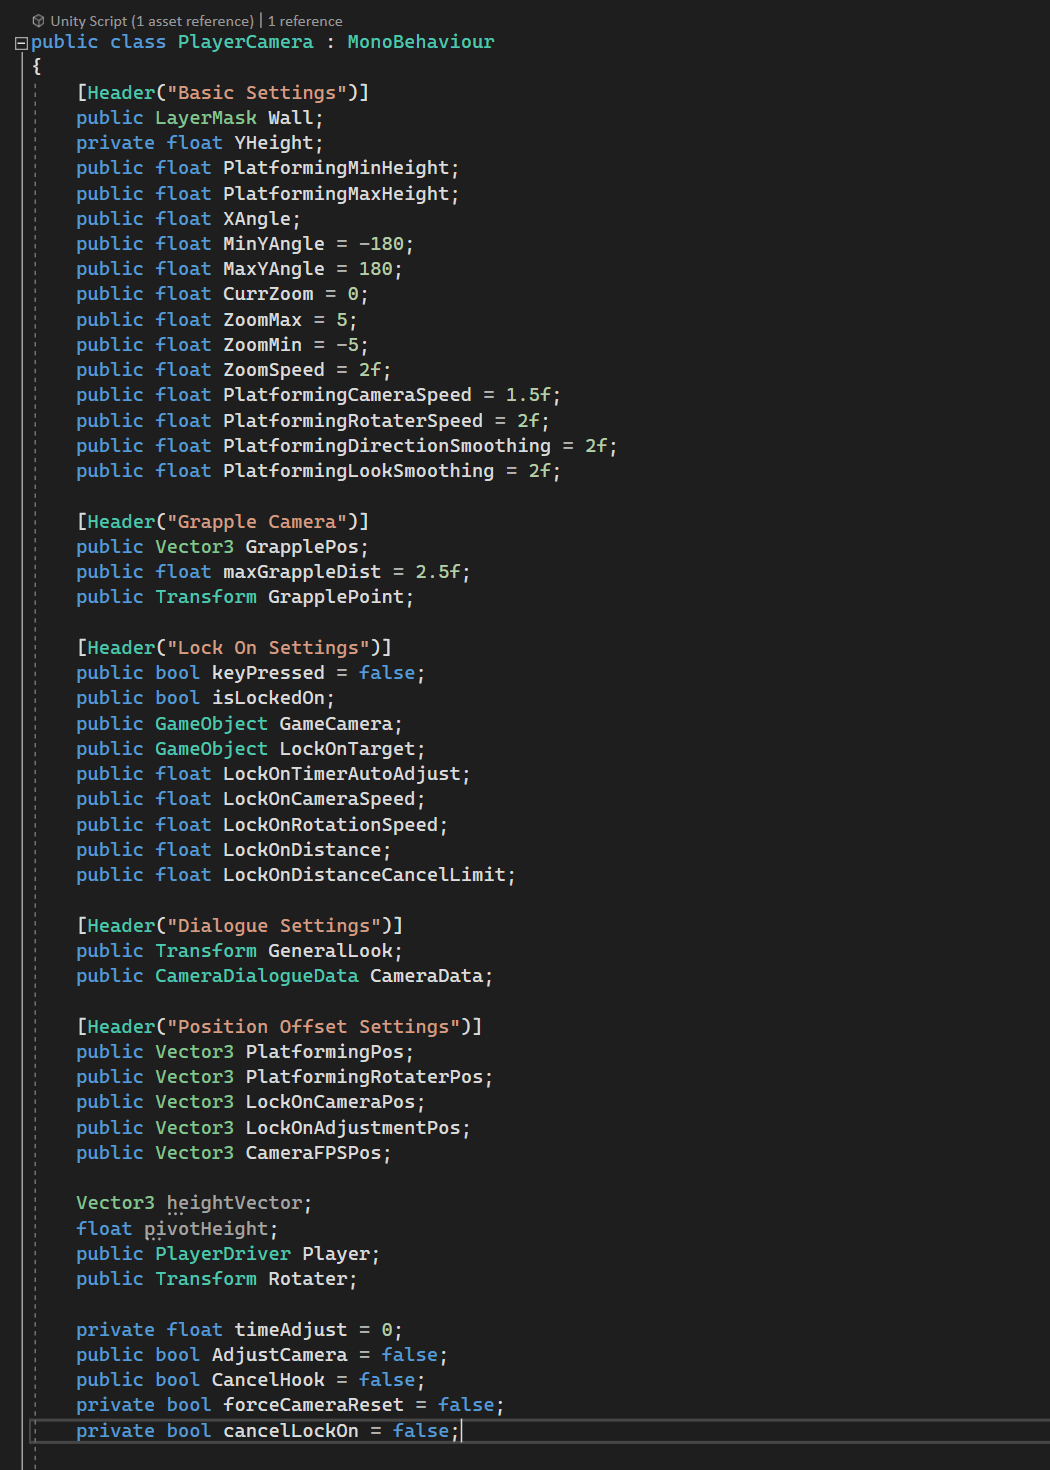
Task: Click the 'CancelHook' field name
Action: (x=268, y=1380)
